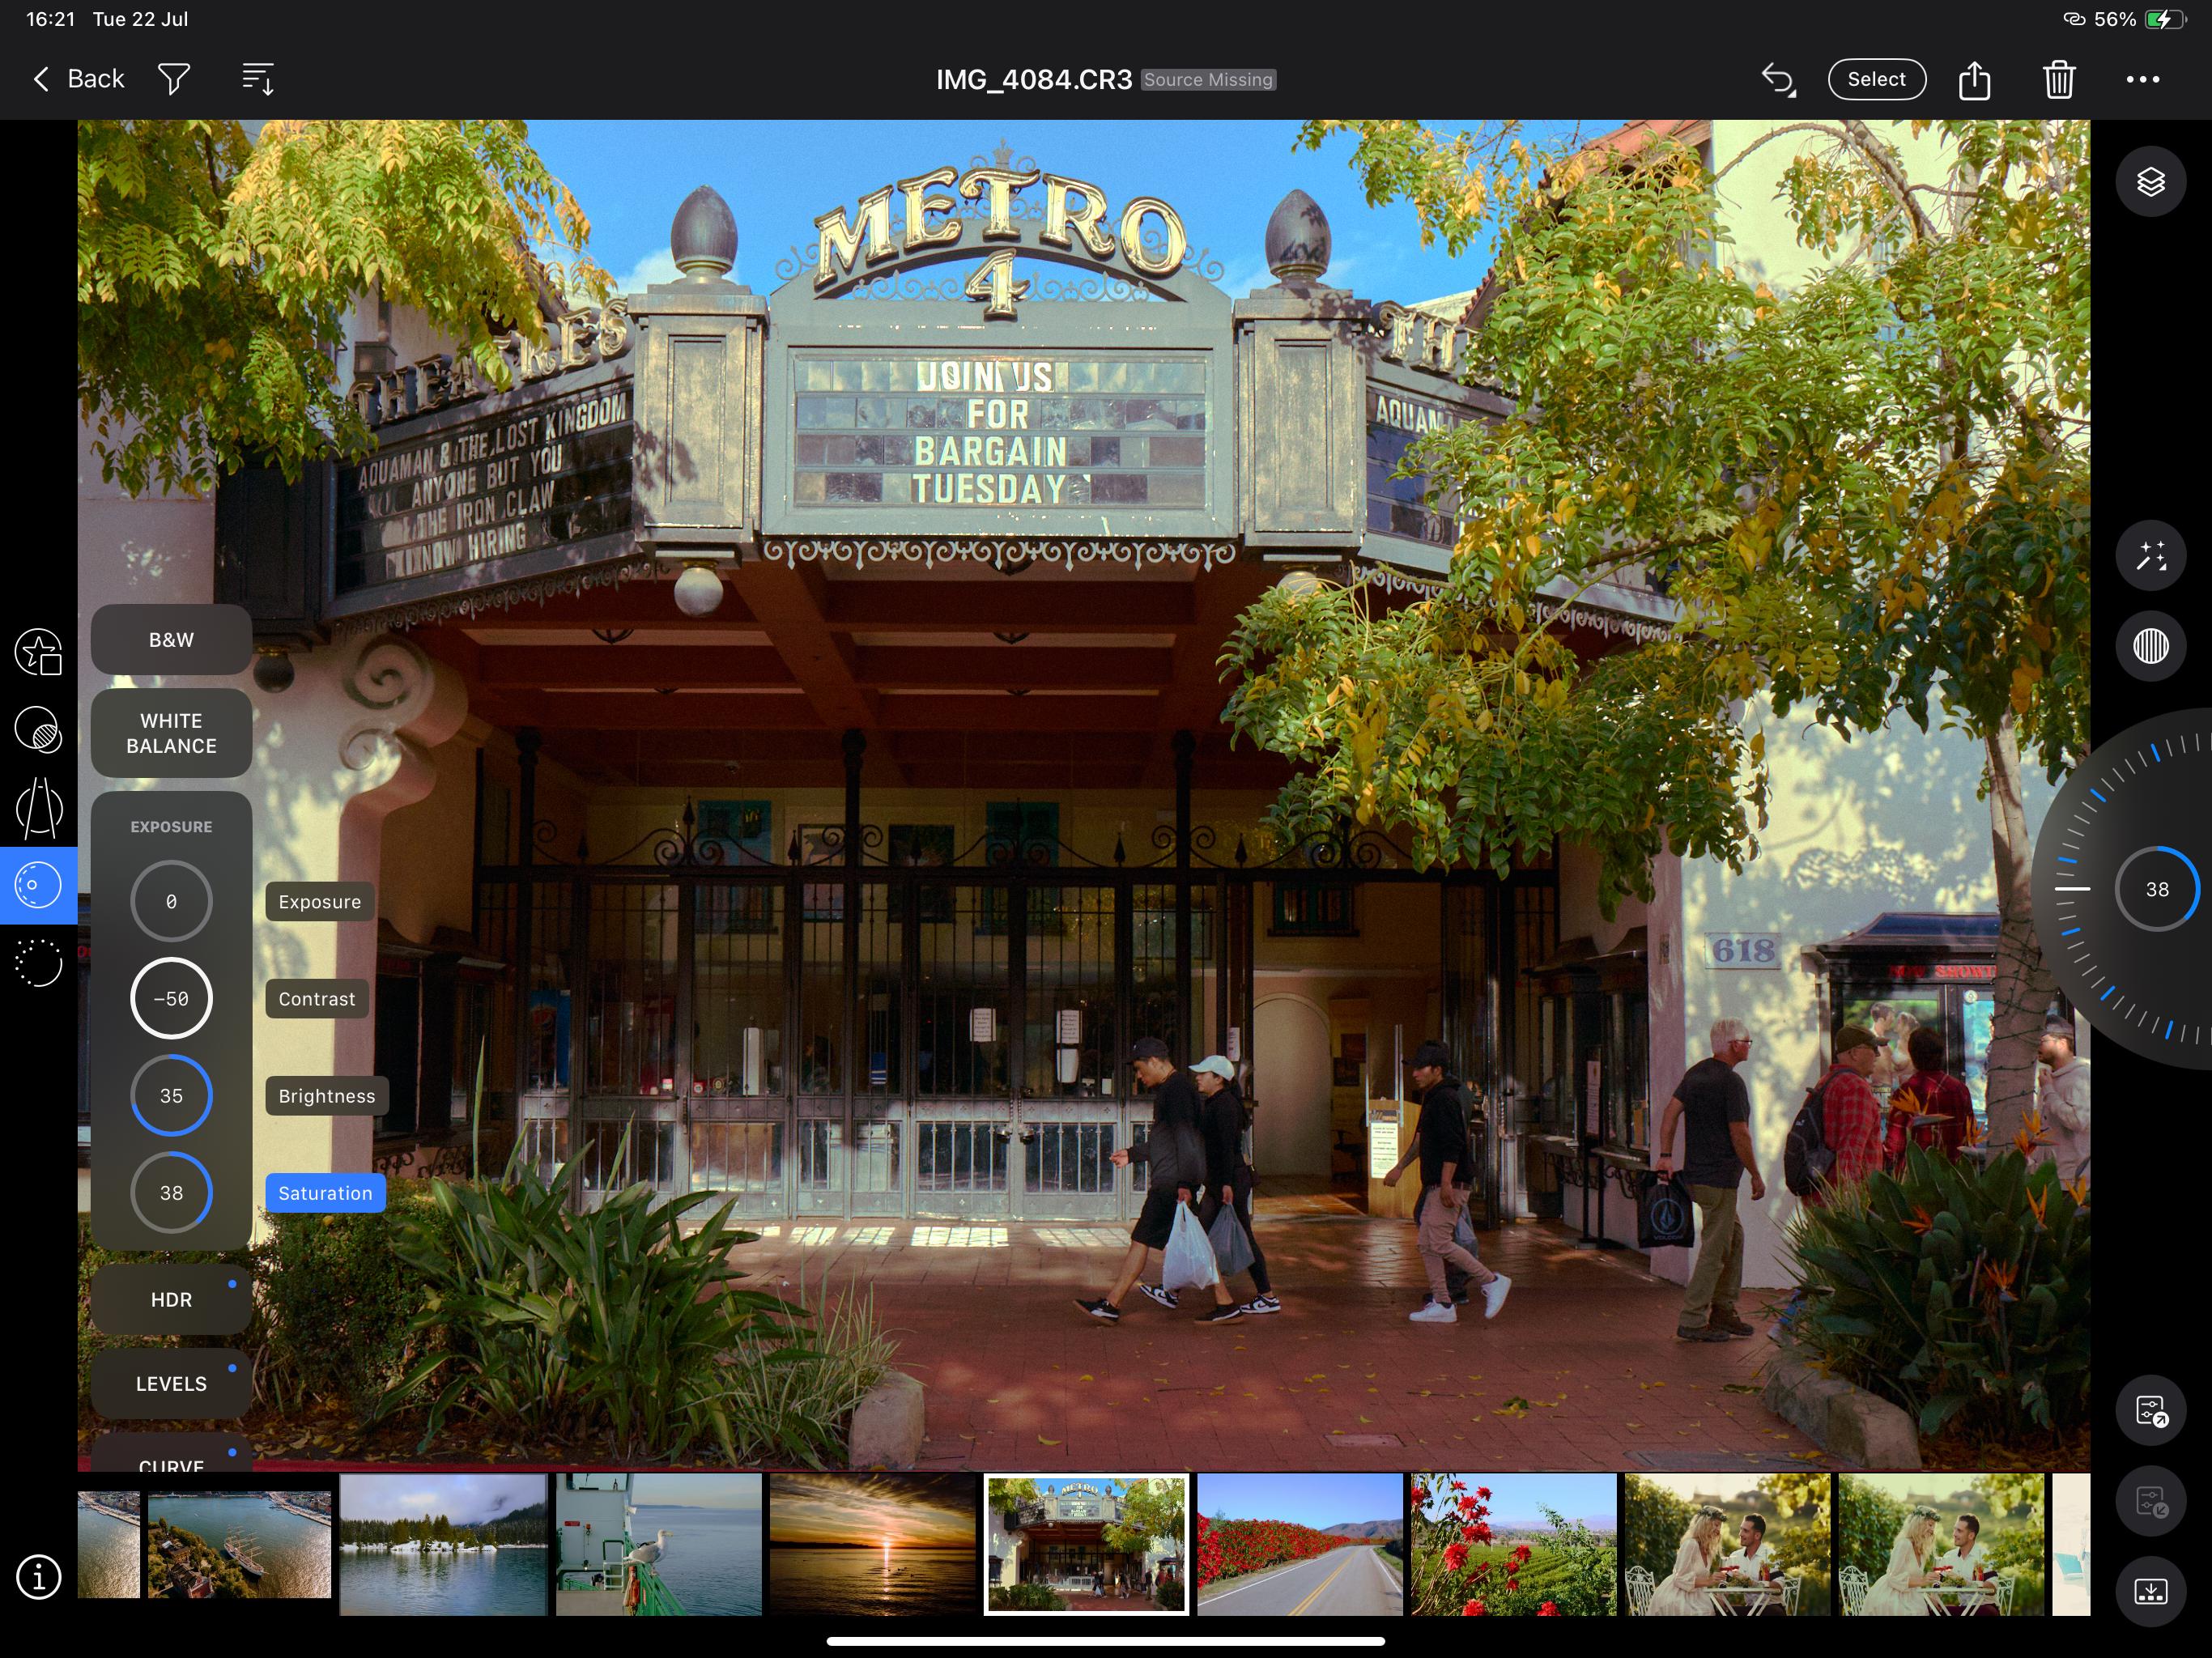Select the Brightness dial showing 35
Image resolution: width=2212 pixels, height=1658 pixels.
(x=171, y=1095)
